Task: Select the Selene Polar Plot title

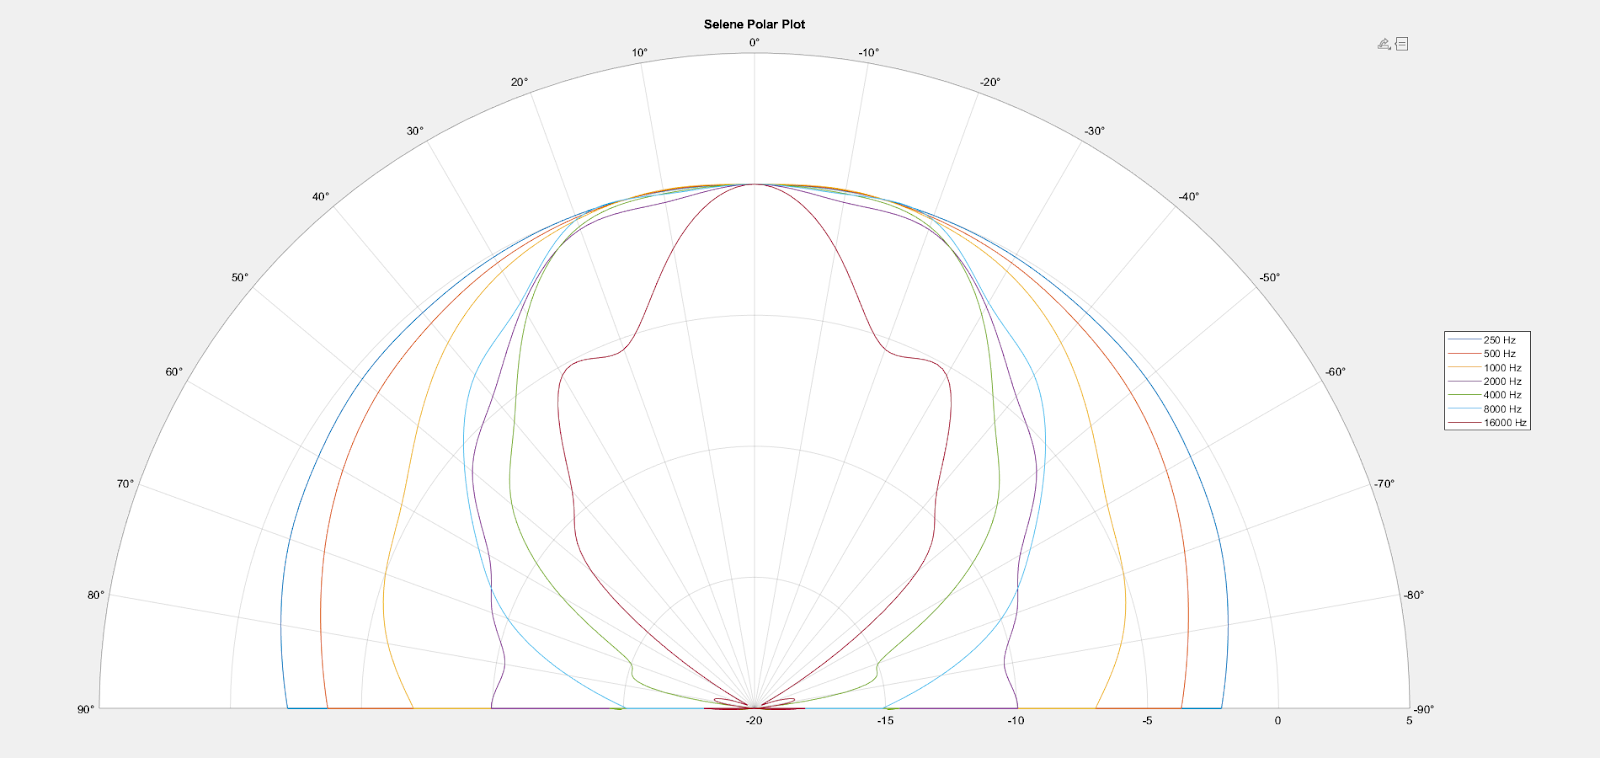Action: click(754, 24)
